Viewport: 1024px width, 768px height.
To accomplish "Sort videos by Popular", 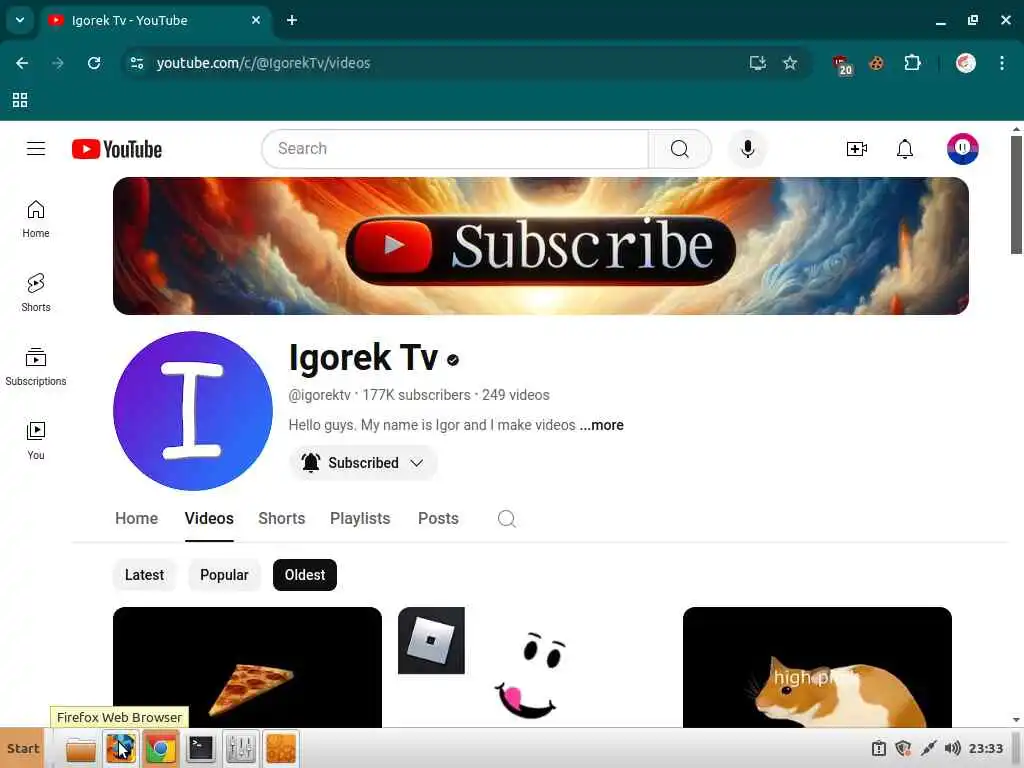I will [224, 575].
